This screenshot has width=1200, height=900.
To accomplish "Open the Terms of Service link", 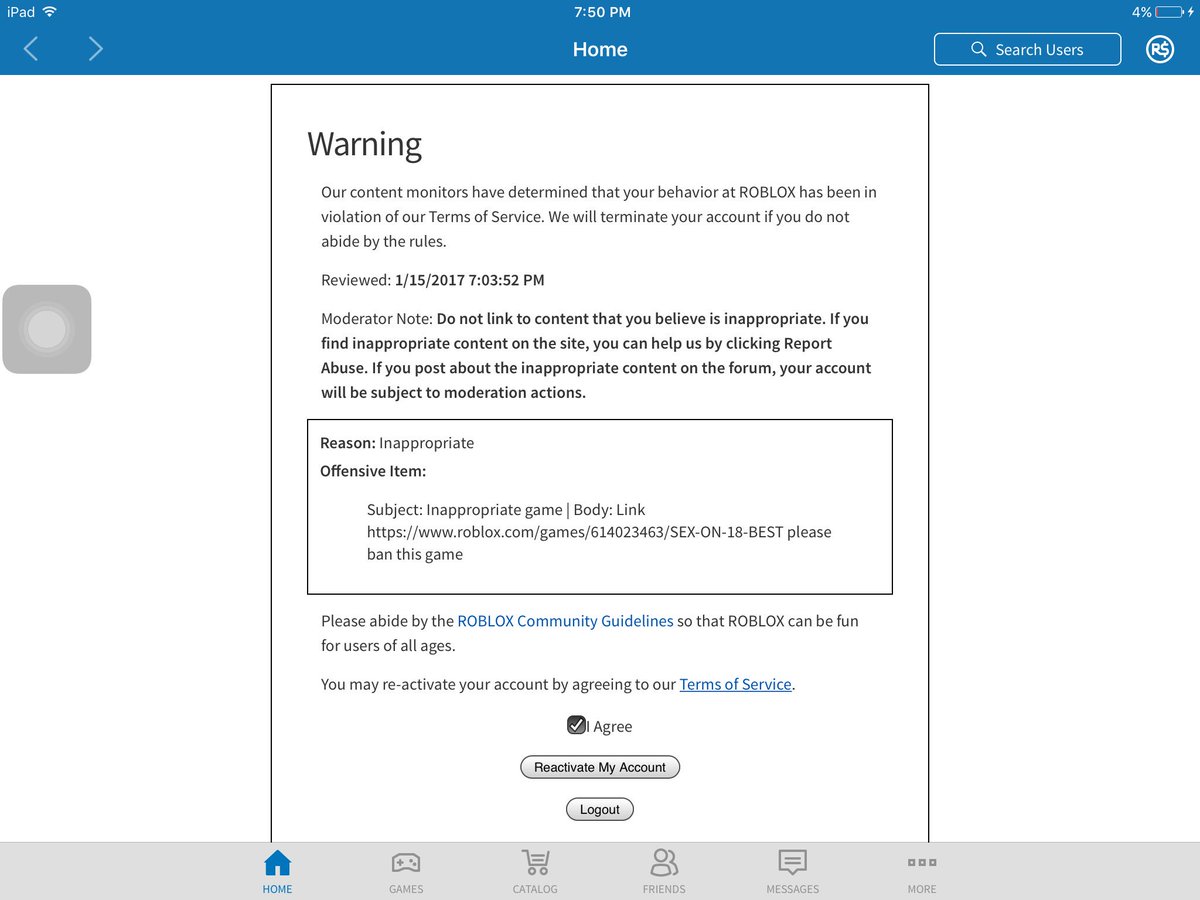I will [x=735, y=684].
